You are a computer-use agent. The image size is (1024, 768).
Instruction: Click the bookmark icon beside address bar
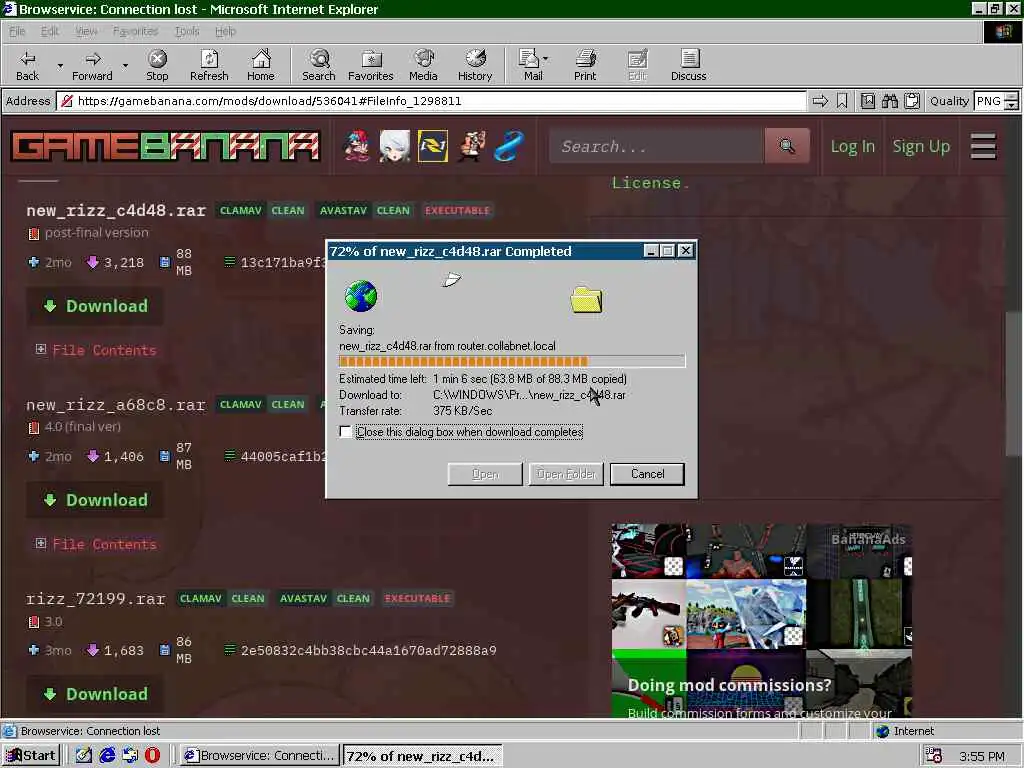click(842, 101)
